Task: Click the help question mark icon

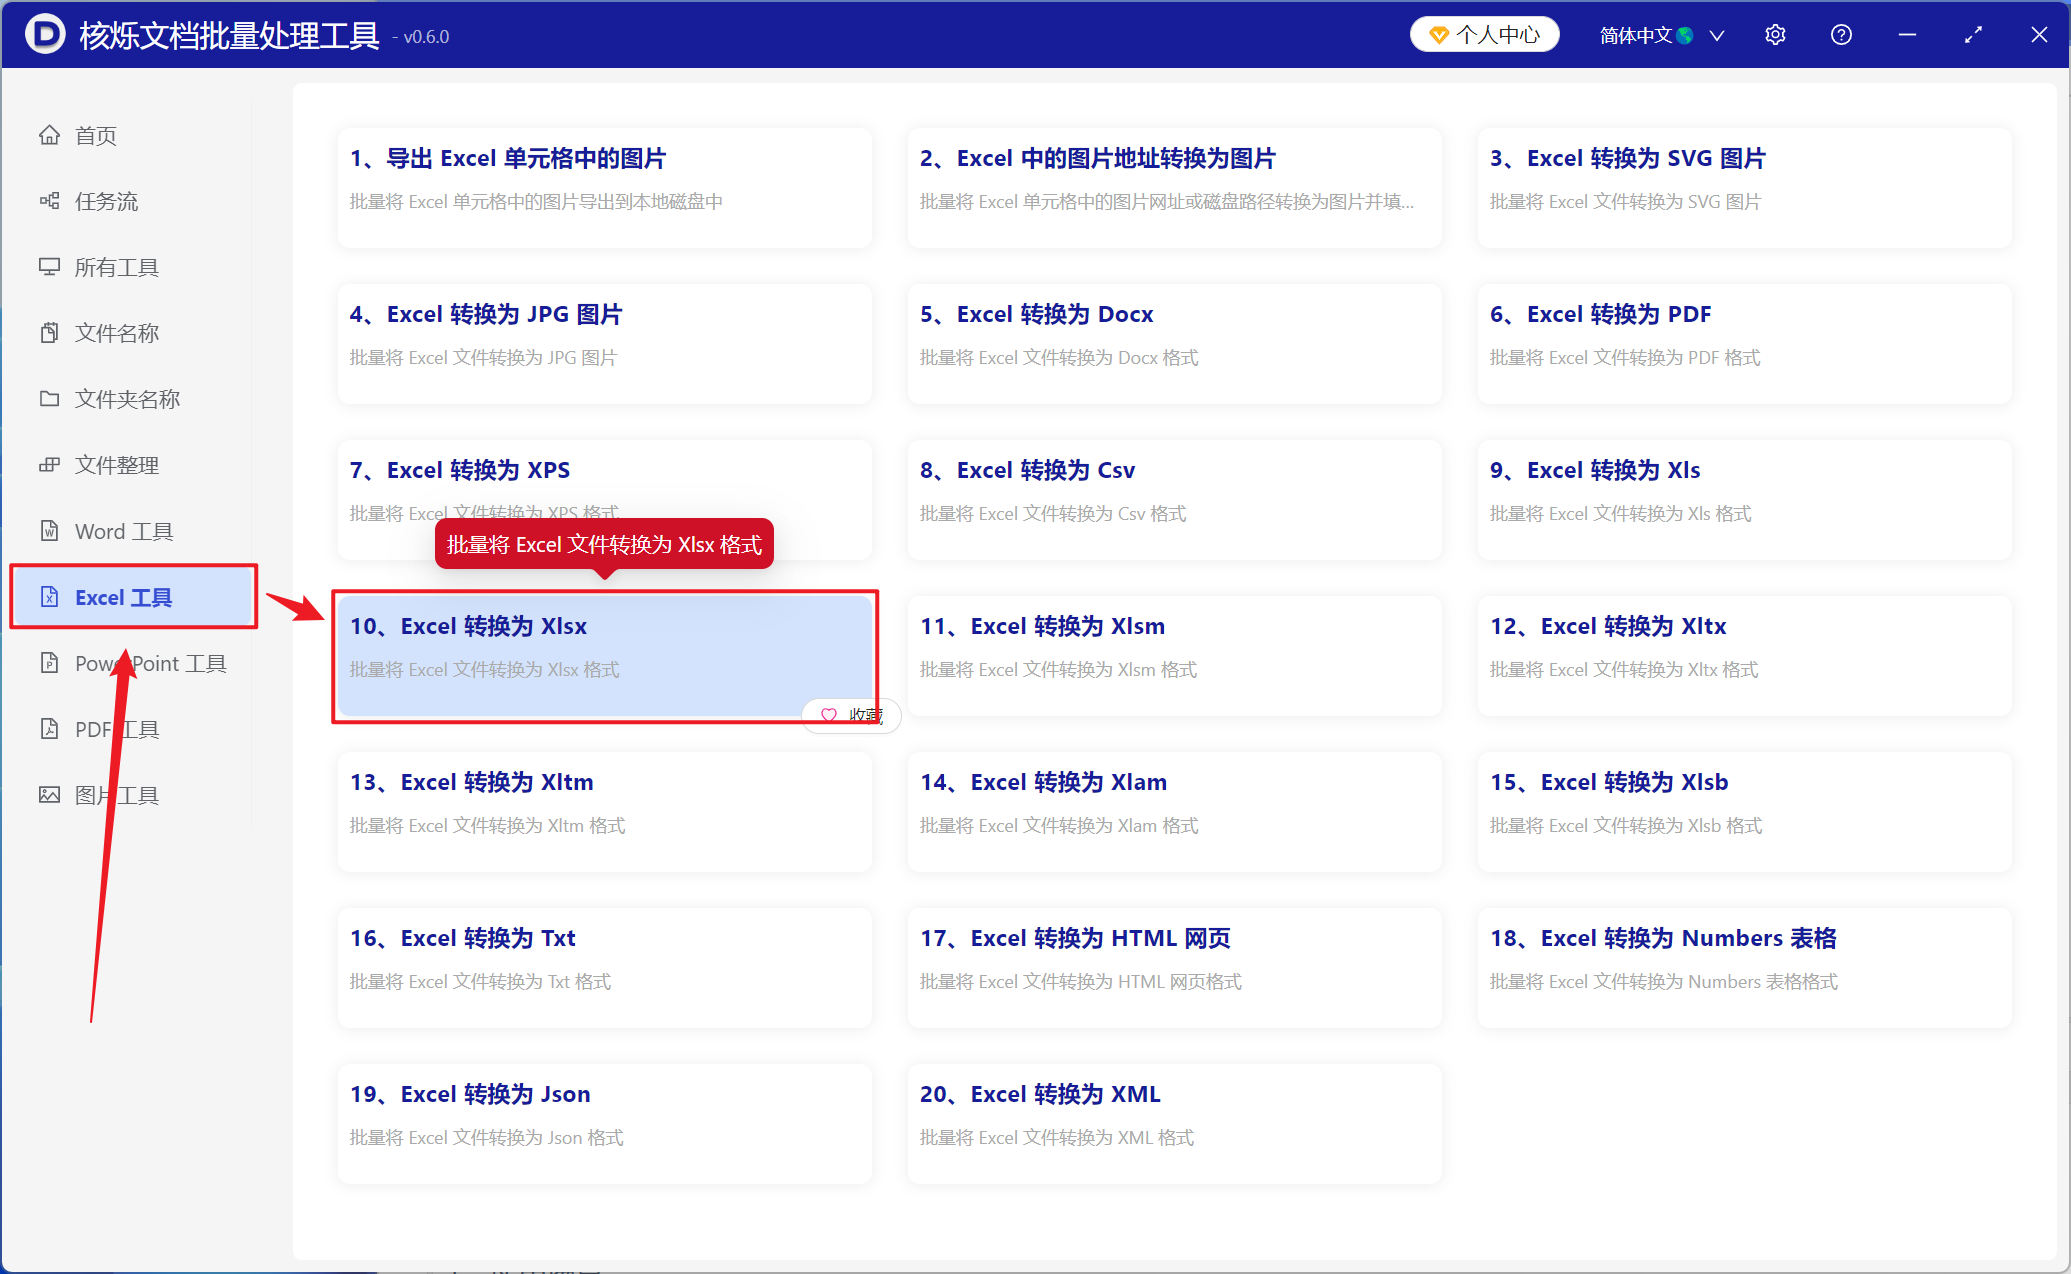Action: click(x=1841, y=35)
